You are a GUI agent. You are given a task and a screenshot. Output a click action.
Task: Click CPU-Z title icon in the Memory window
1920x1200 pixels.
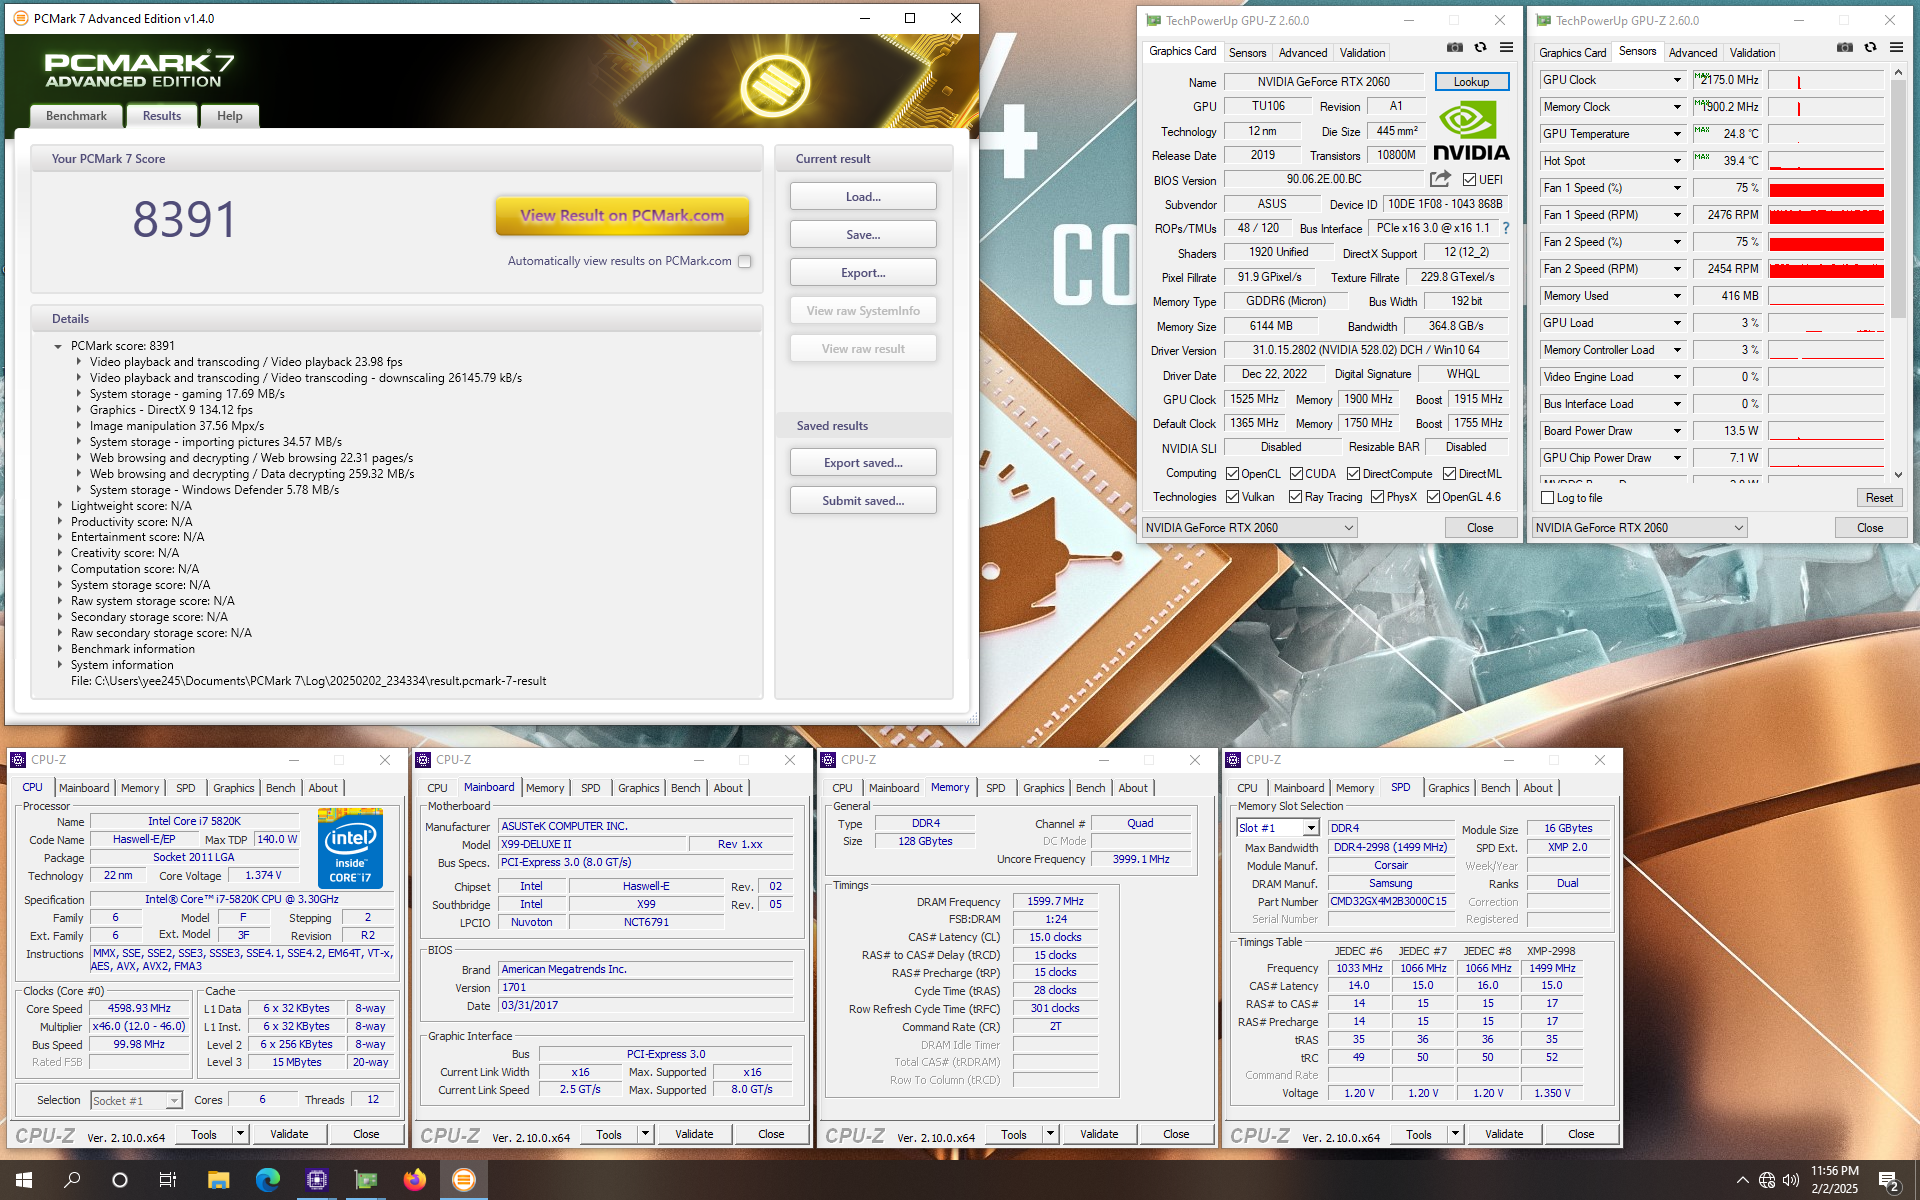point(828,760)
